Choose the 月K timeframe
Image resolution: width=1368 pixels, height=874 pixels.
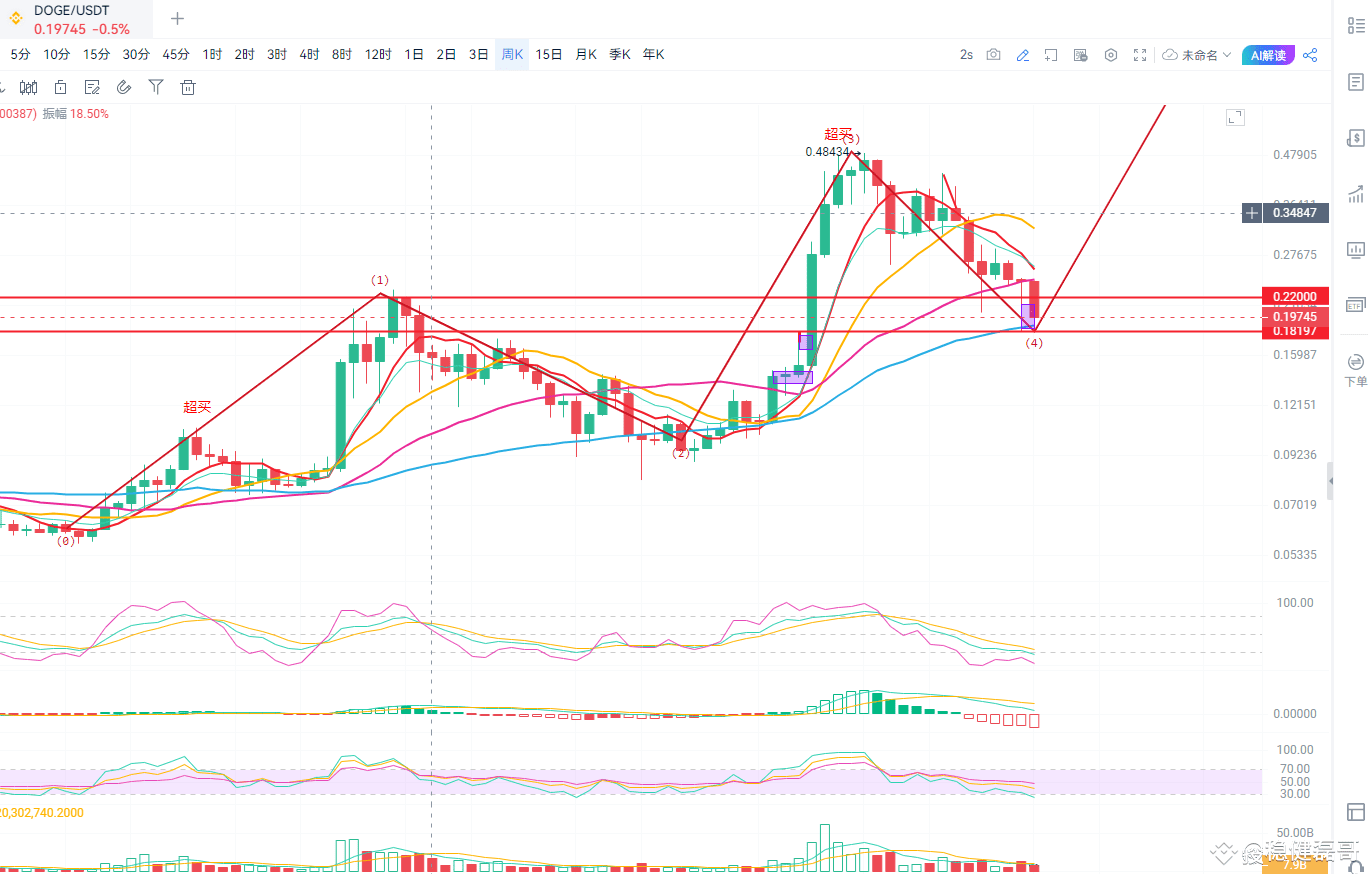click(586, 55)
